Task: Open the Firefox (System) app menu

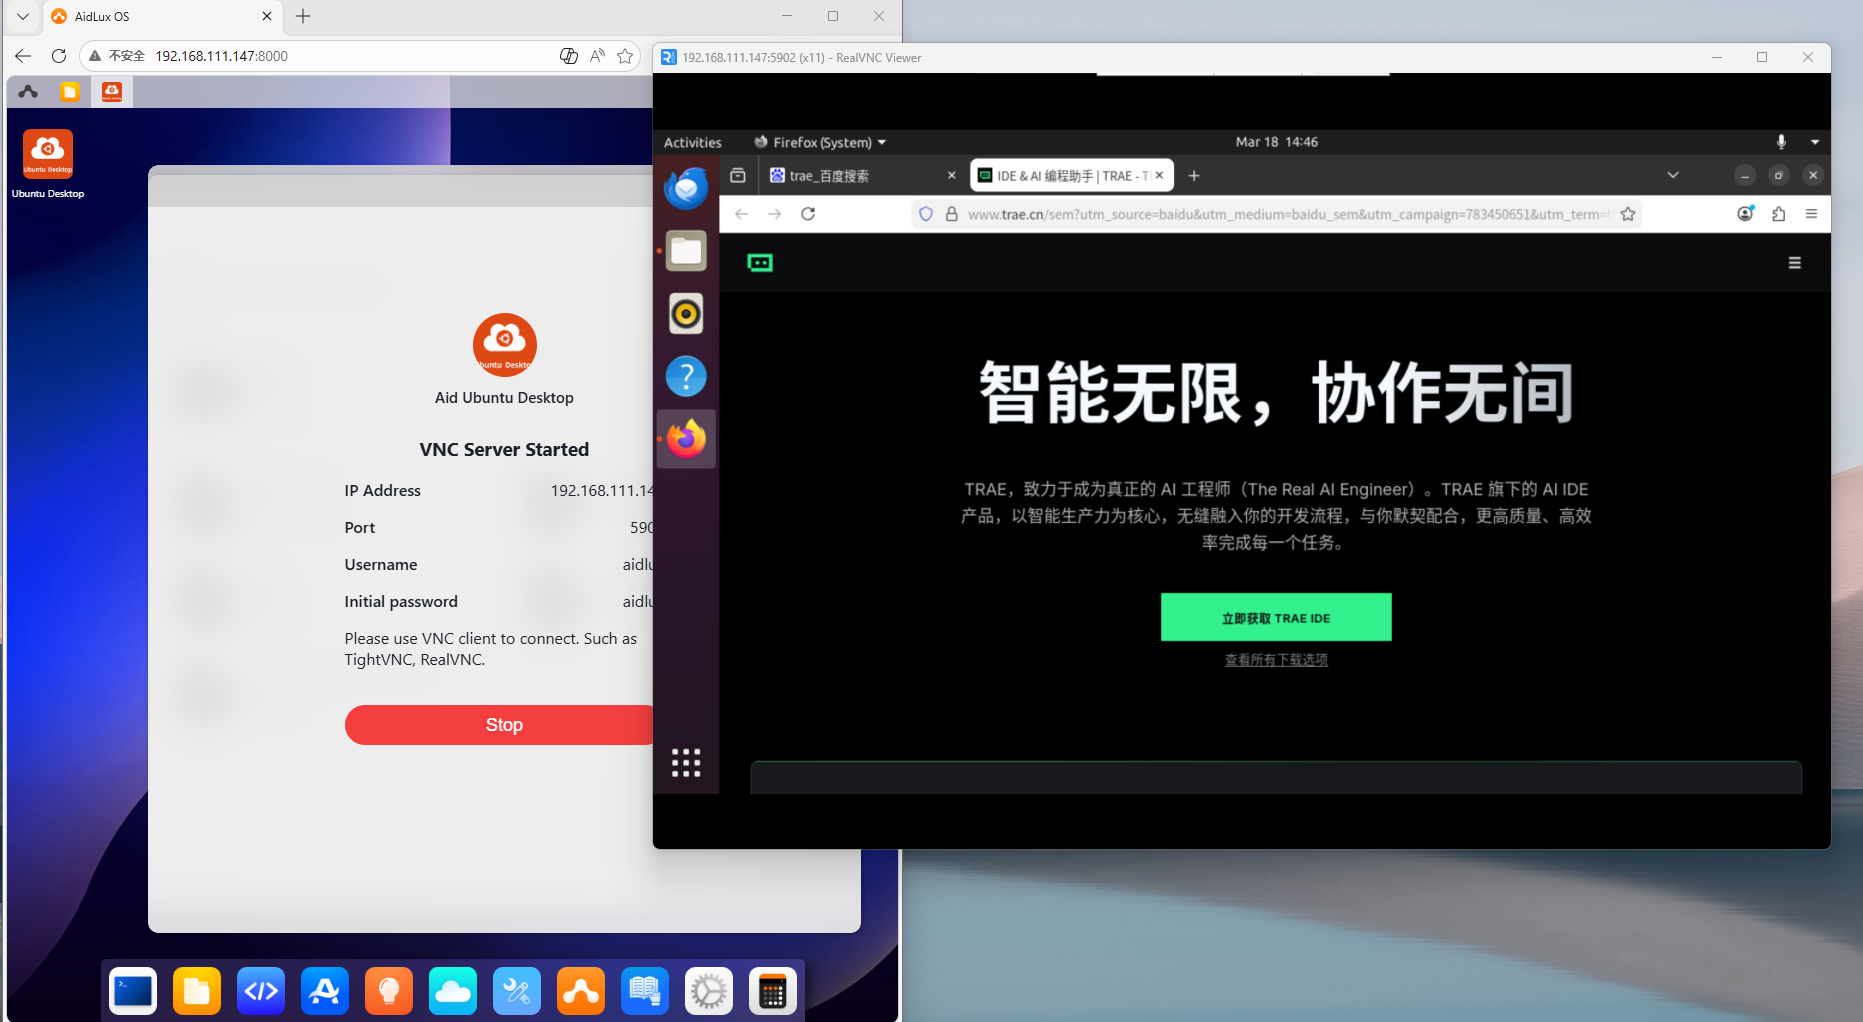Action: click(820, 142)
